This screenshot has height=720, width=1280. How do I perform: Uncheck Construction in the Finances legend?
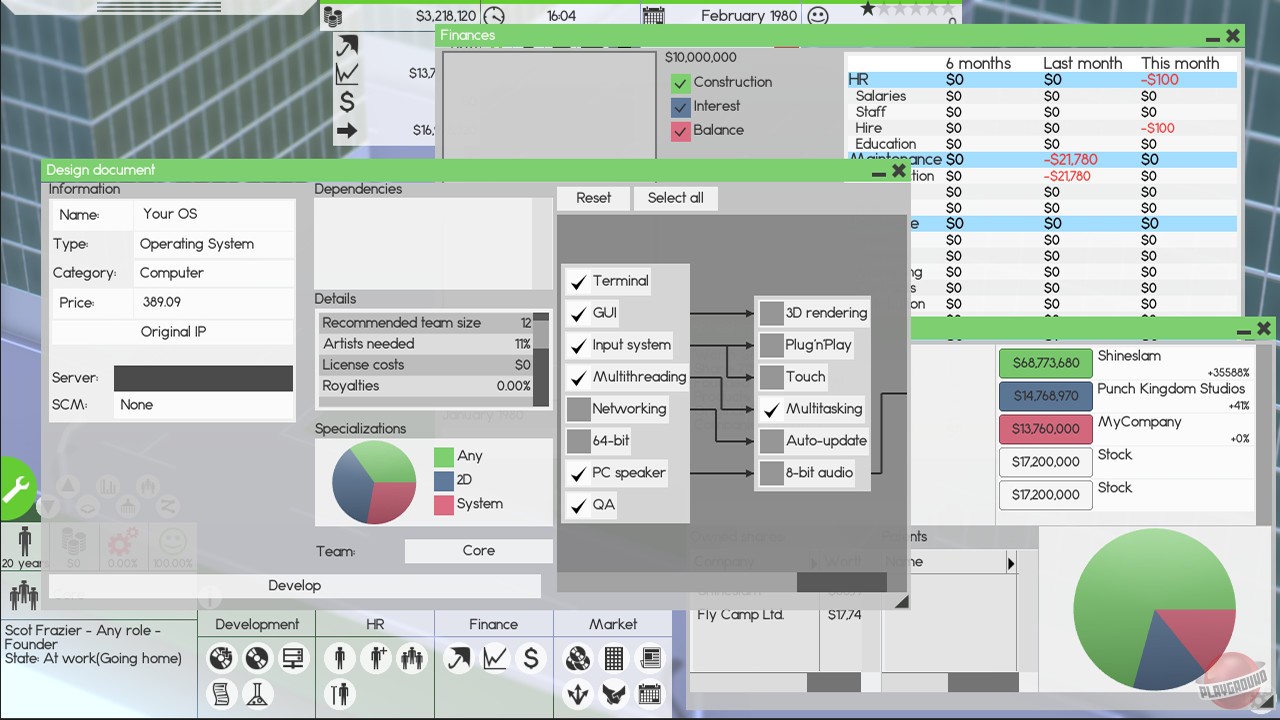tap(681, 83)
